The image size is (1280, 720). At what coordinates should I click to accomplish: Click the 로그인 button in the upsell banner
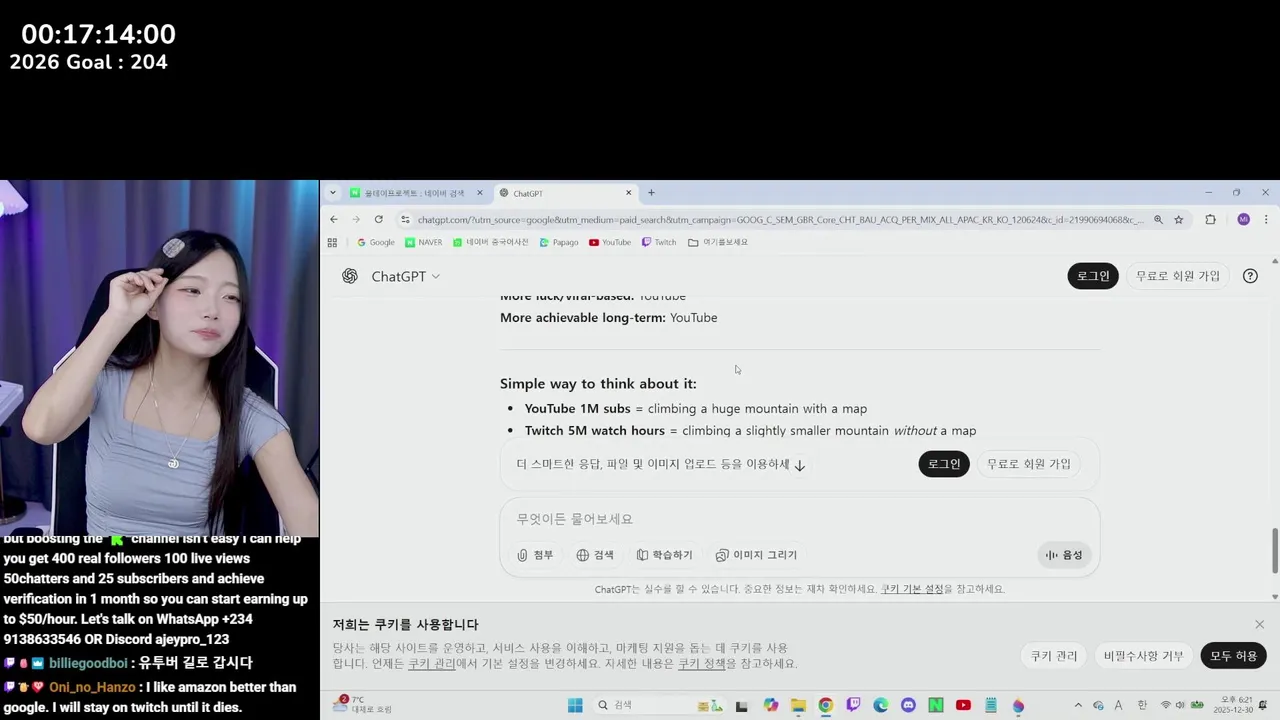944,464
